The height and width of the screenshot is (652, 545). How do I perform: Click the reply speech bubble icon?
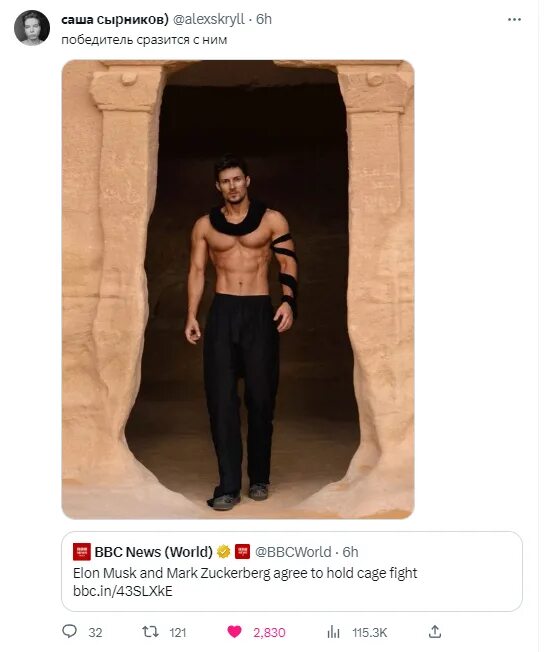[x=69, y=632]
